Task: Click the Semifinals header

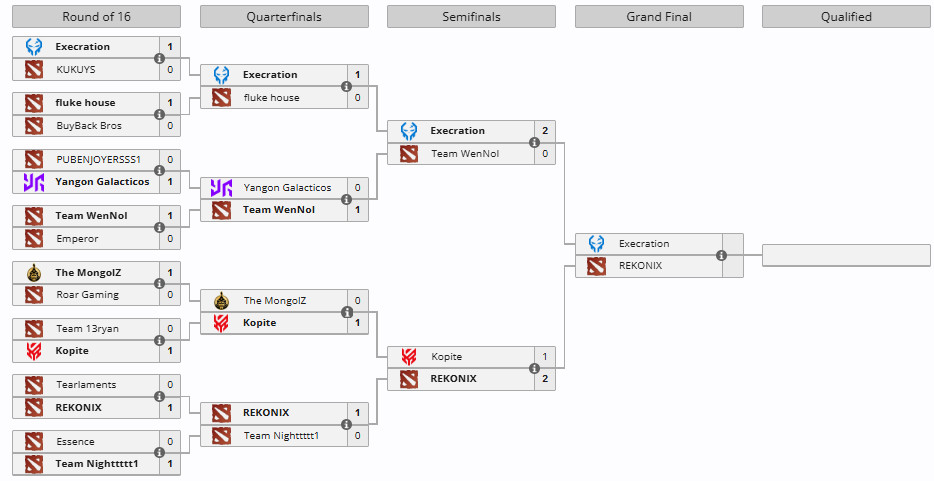Action: 471,17
